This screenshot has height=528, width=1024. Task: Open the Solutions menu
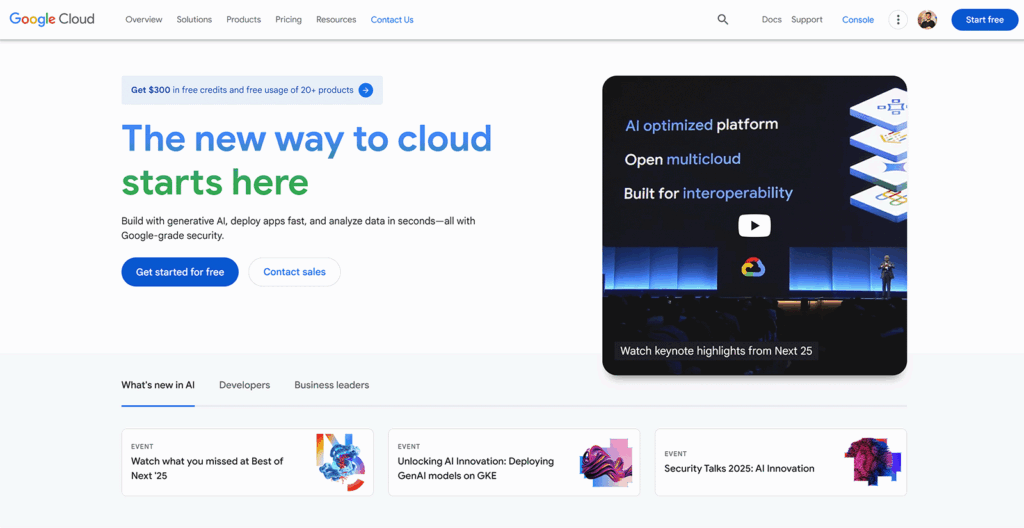click(x=194, y=20)
